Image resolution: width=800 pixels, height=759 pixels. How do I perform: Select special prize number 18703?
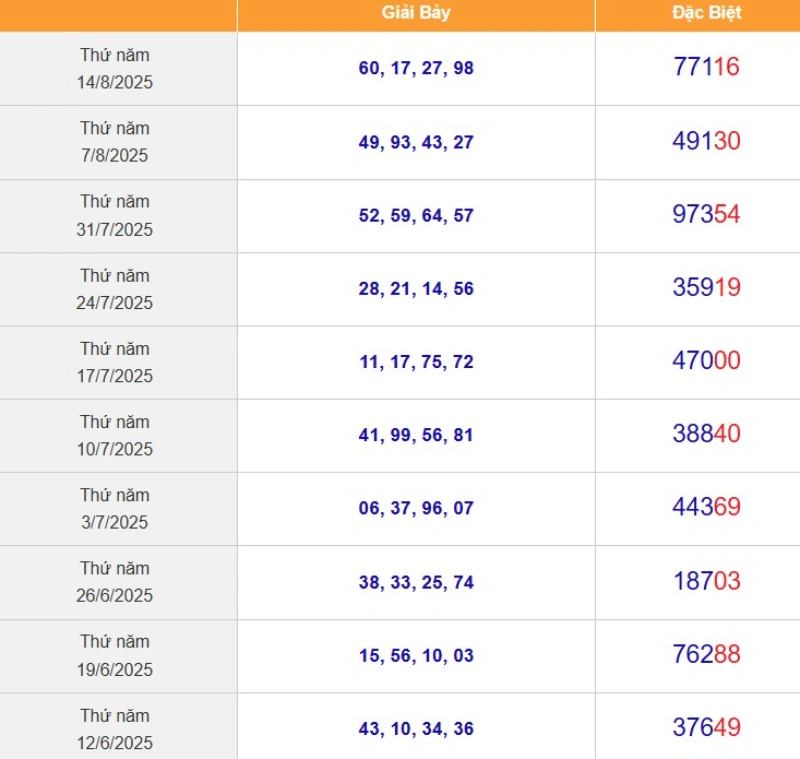pyautogui.click(x=706, y=581)
